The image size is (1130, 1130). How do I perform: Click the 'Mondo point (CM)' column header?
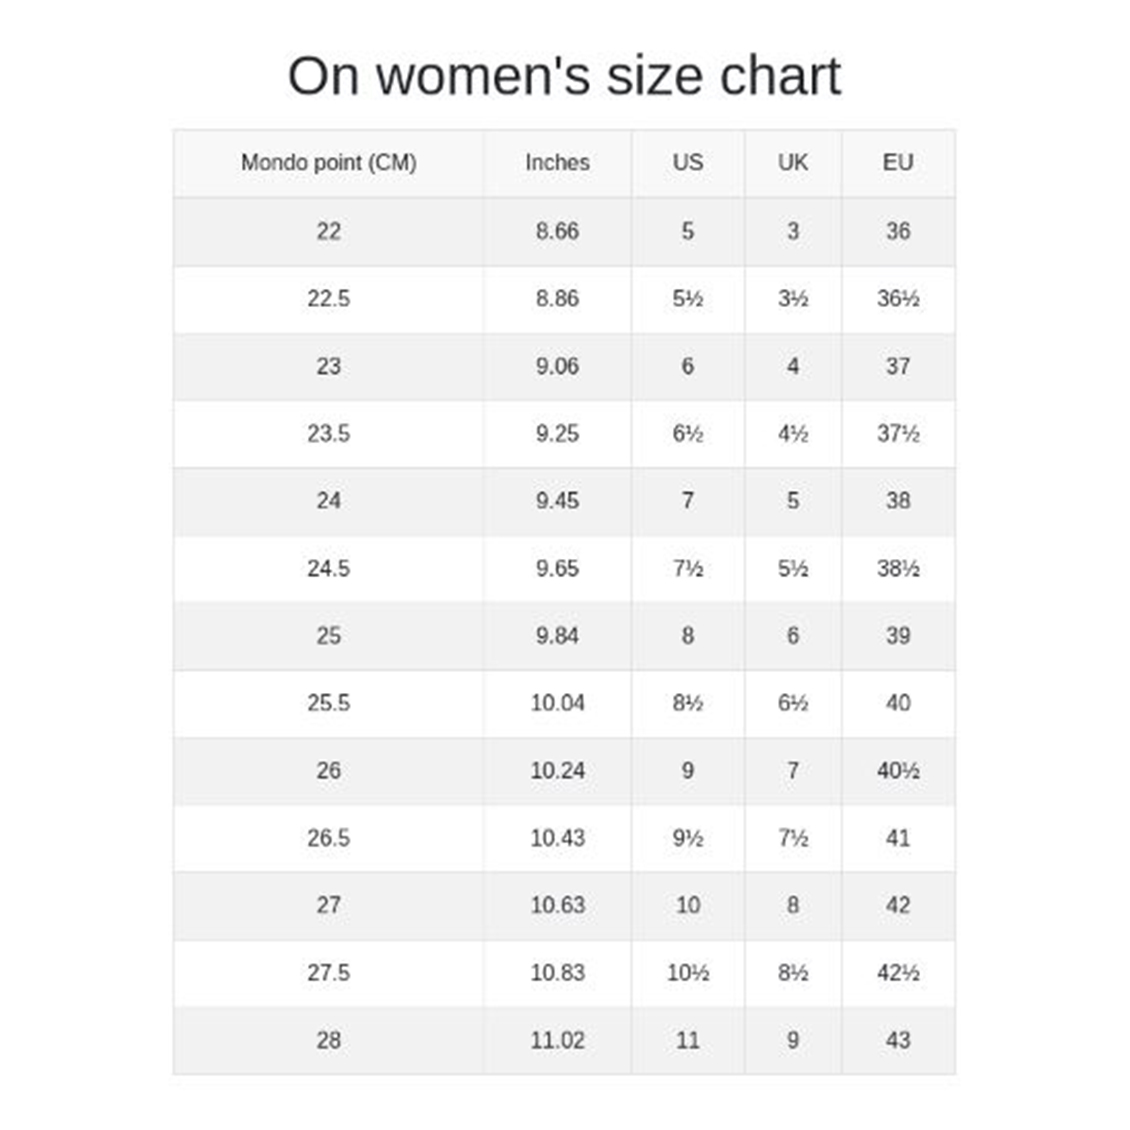point(328,162)
